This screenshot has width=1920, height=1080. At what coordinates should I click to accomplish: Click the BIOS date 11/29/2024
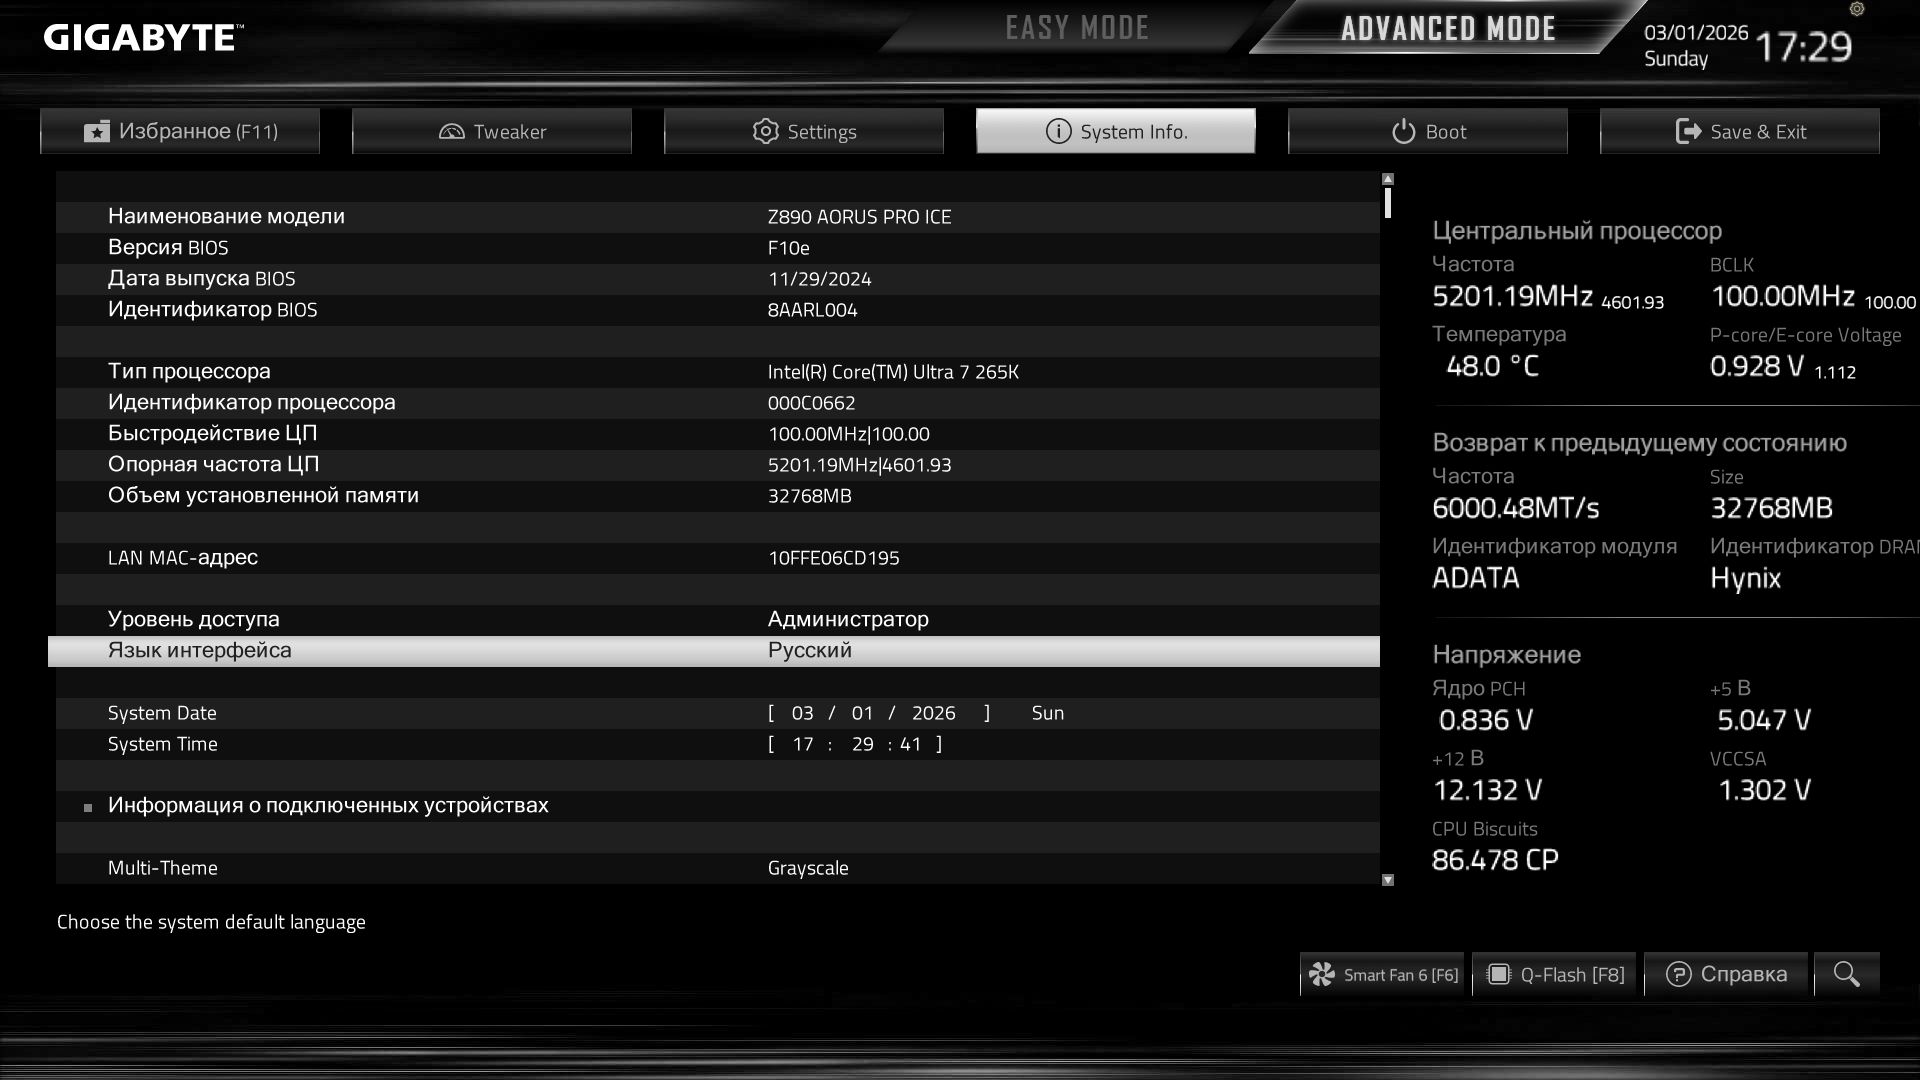click(820, 279)
